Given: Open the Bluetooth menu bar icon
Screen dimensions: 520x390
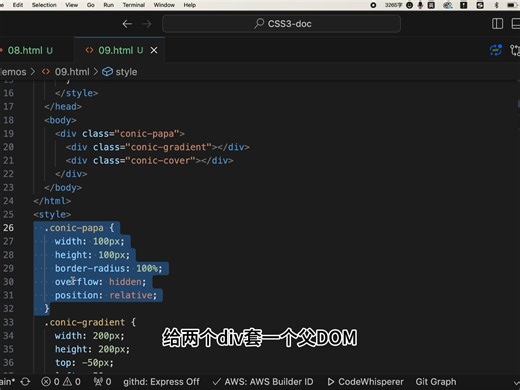Looking at the screenshot, I should [x=496, y=5].
